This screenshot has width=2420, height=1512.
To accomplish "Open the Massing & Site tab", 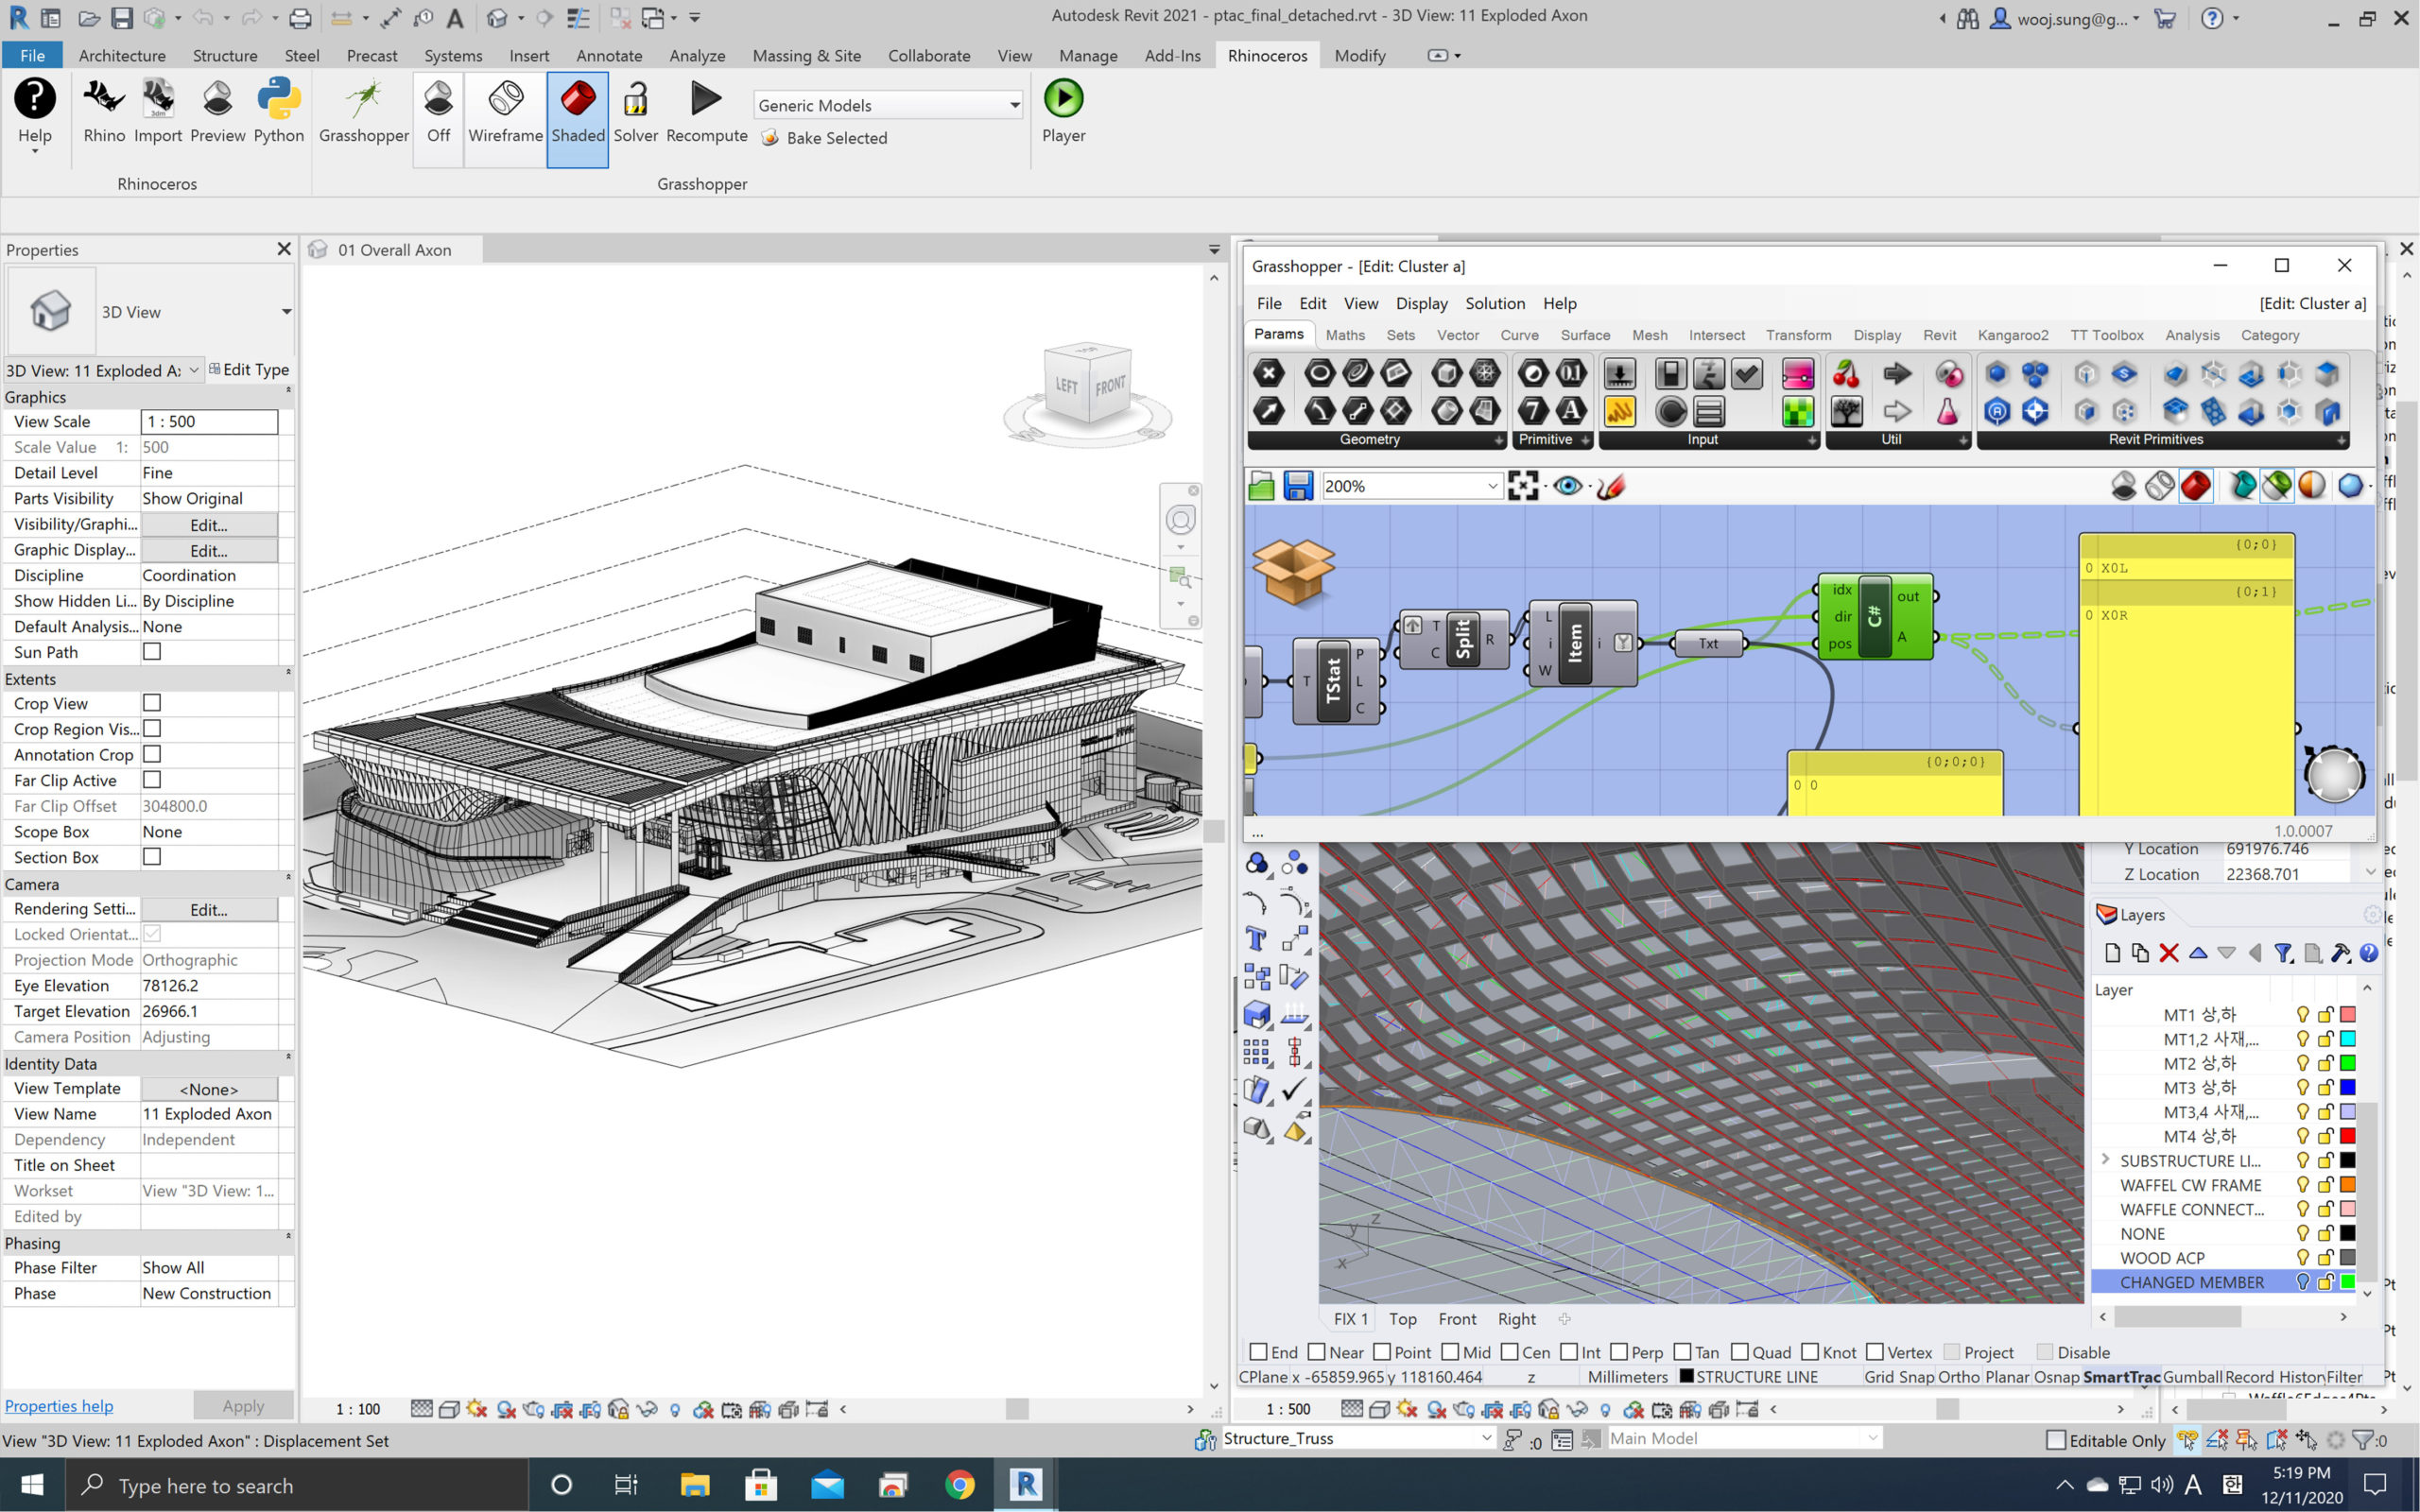I will [806, 55].
